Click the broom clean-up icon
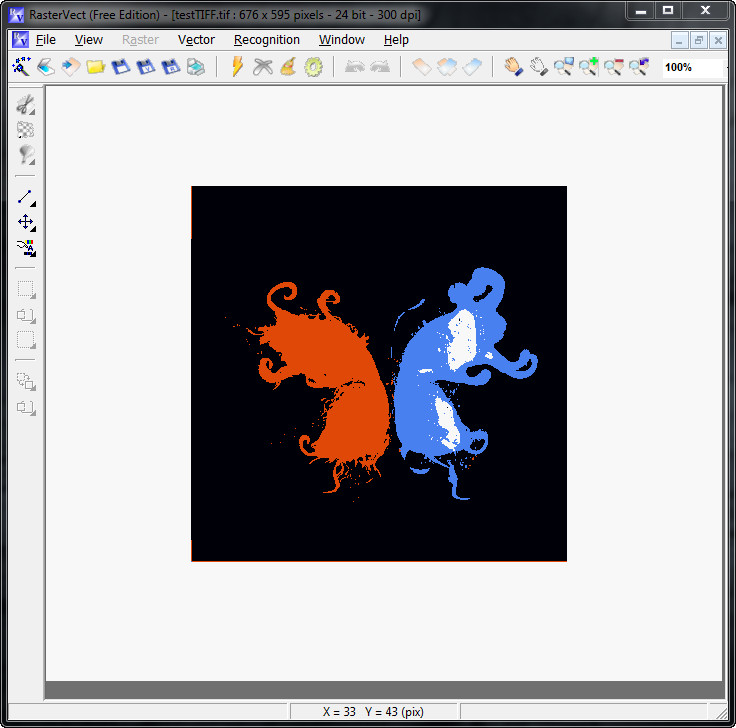Viewport: 736px width, 728px height. coord(288,67)
